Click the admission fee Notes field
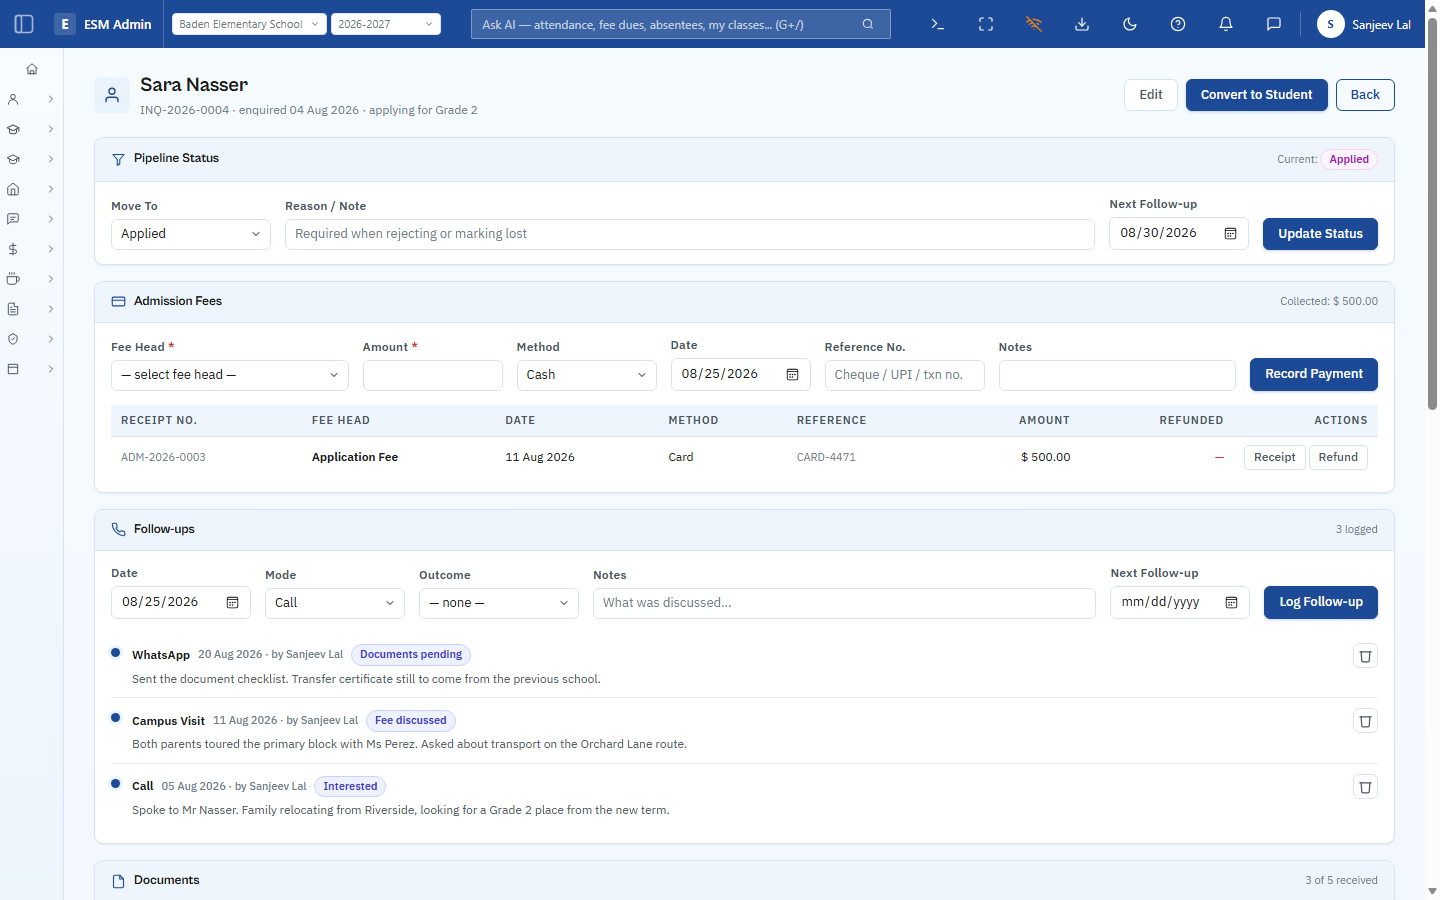This screenshot has height=900, width=1440. coord(1117,375)
